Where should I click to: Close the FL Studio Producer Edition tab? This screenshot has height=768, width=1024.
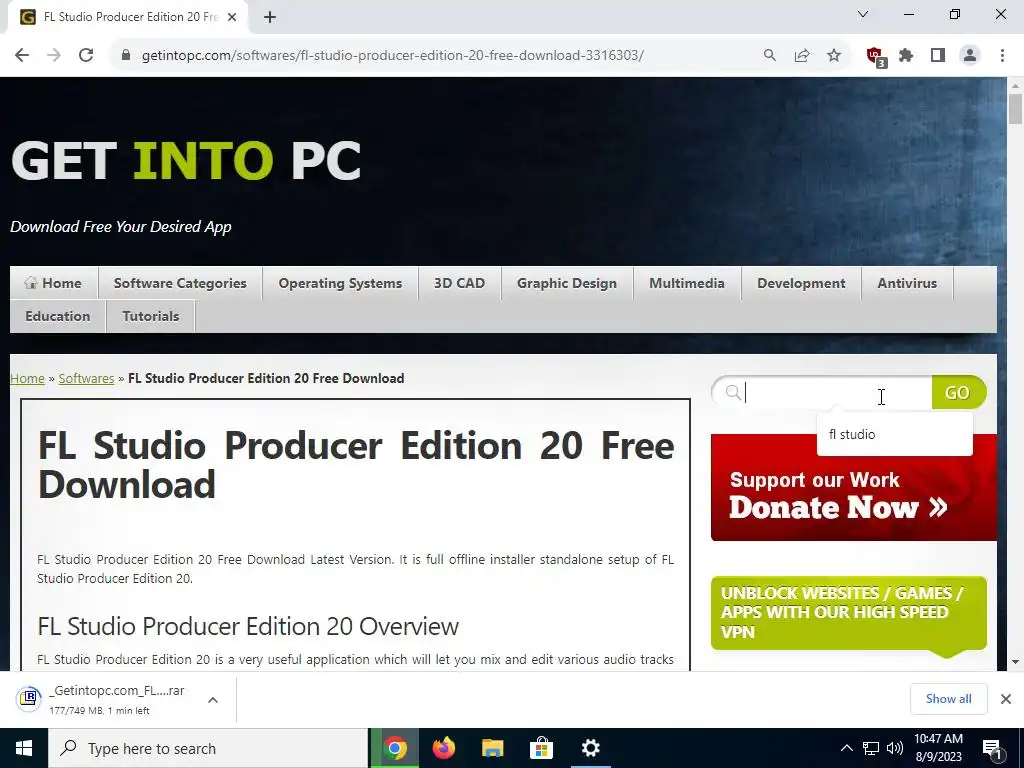[x=232, y=17]
